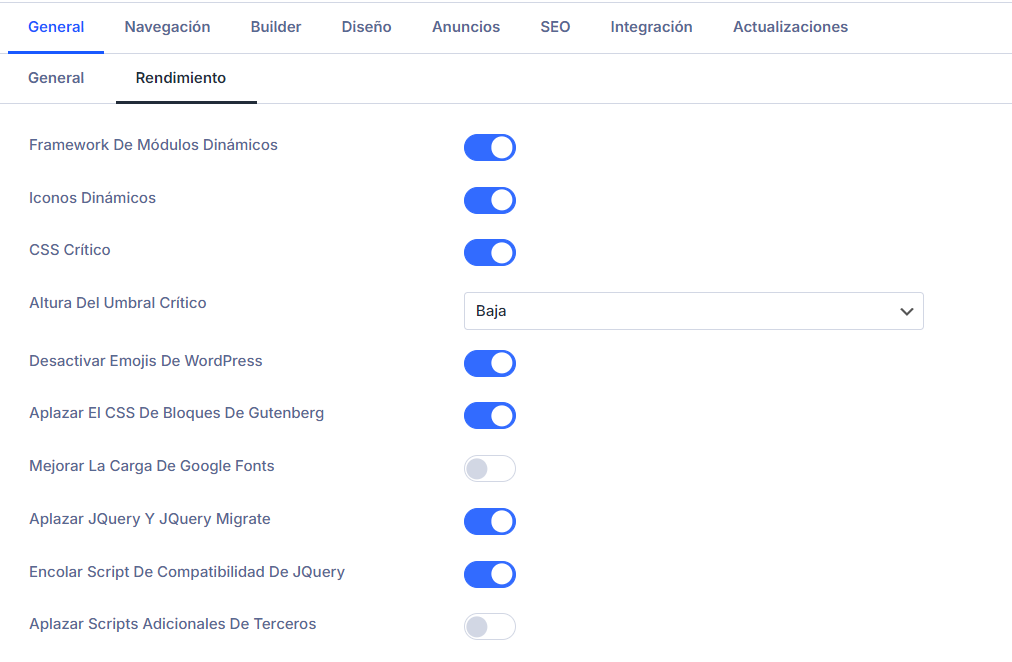Open the top-level General tab
The image size is (1012, 662).
click(56, 27)
